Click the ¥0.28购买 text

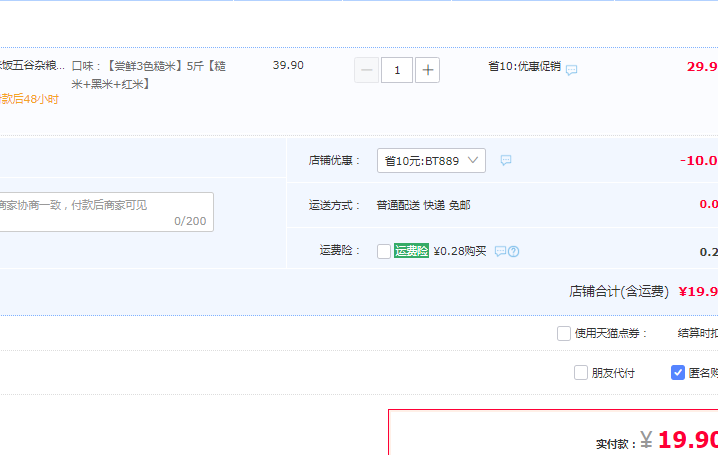tap(460, 251)
